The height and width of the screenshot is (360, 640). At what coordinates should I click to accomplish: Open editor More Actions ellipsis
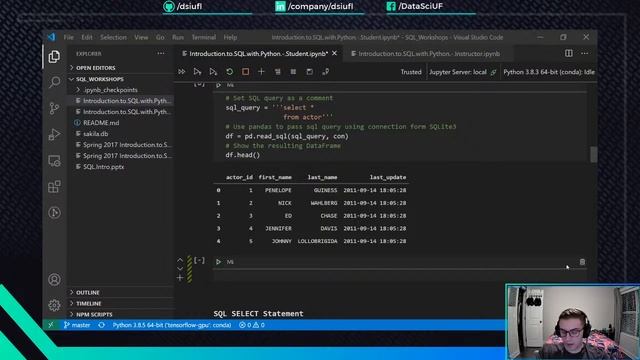[x=584, y=53]
